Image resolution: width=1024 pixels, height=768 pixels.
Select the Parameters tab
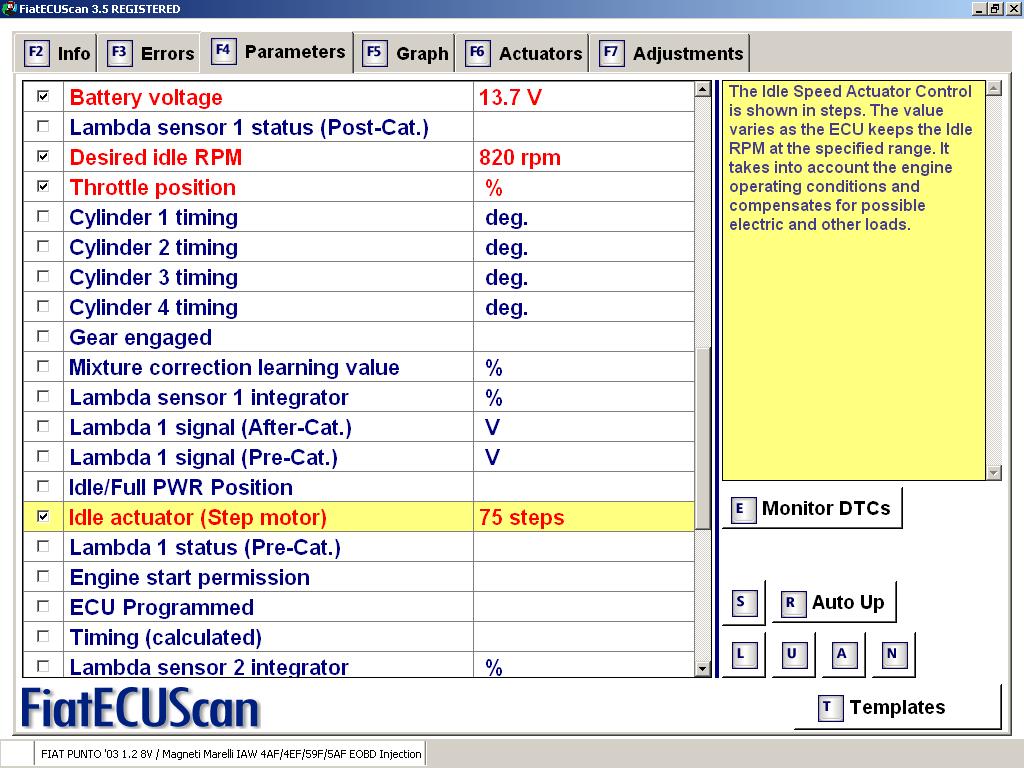coord(278,52)
